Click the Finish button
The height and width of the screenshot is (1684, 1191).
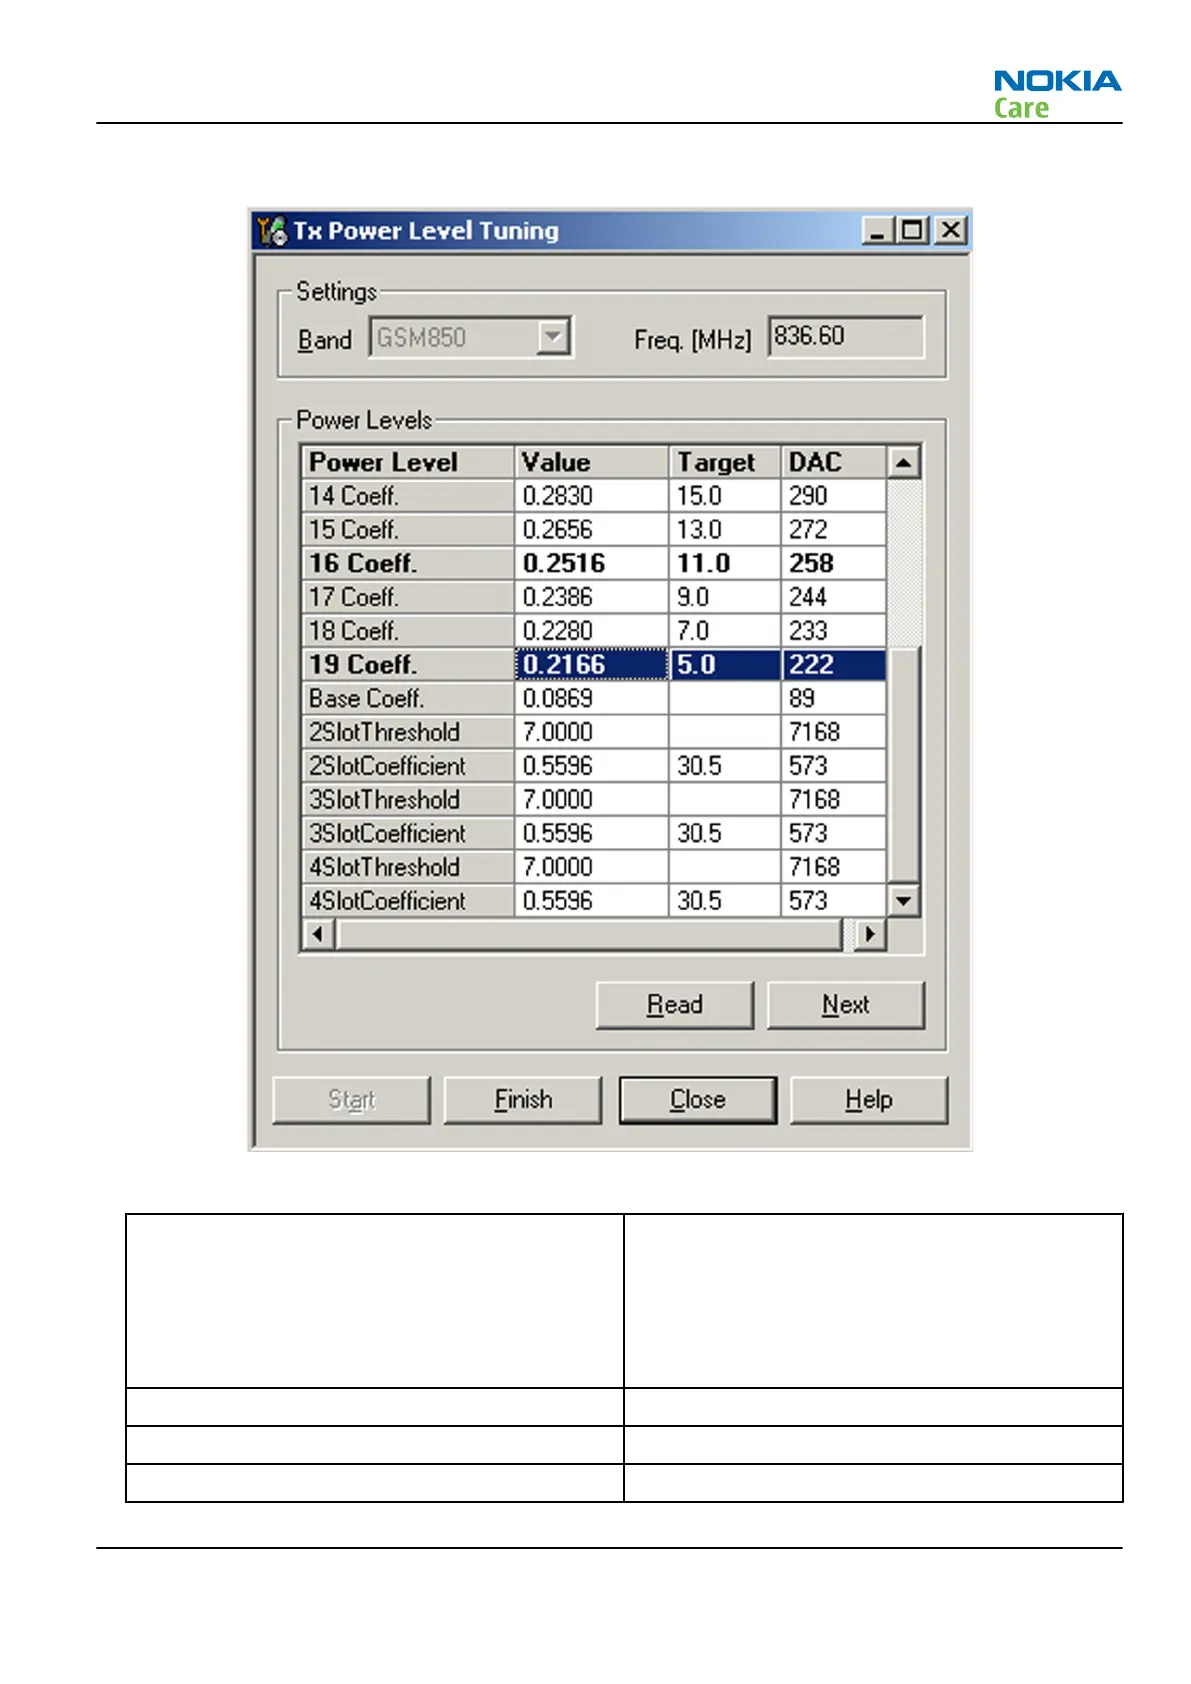(x=523, y=1100)
